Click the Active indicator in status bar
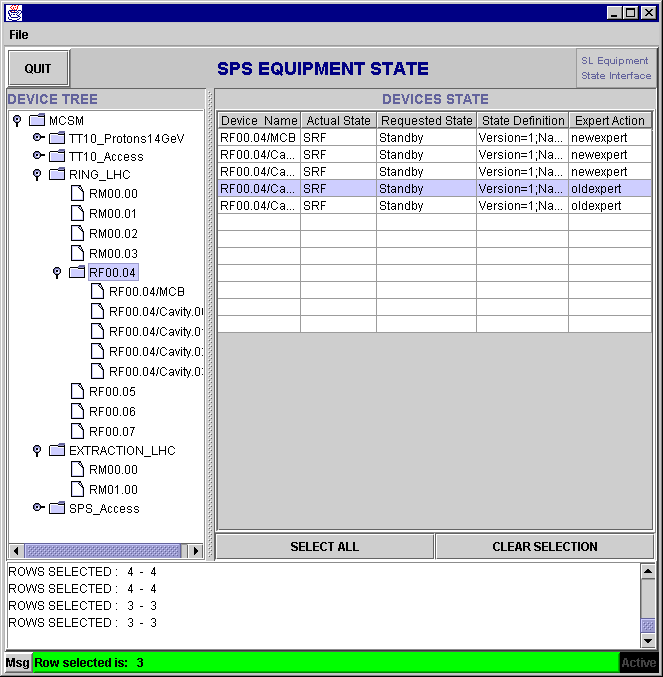This screenshot has height=677, width=663. point(638,663)
